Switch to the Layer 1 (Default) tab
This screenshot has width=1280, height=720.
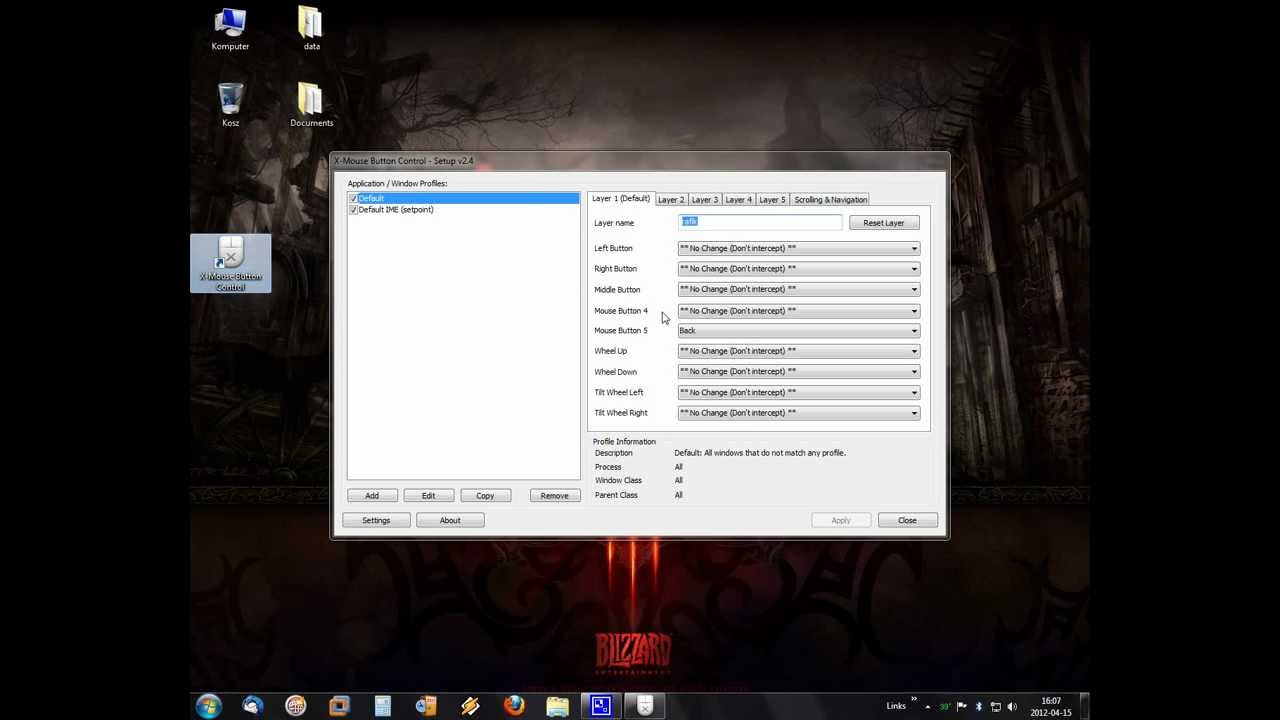621,198
